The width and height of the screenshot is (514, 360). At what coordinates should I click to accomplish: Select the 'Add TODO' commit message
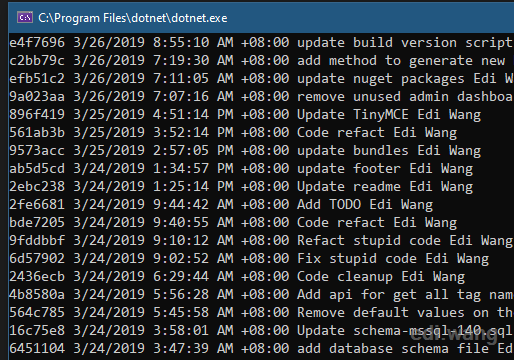pos(329,205)
